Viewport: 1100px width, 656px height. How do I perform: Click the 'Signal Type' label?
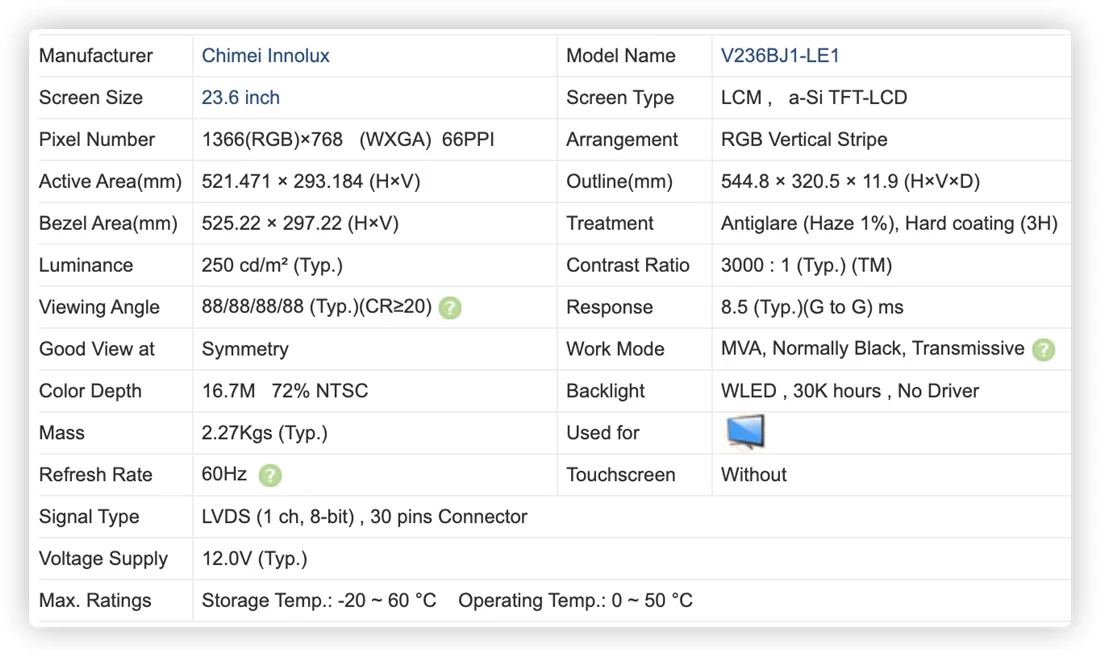coord(89,517)
